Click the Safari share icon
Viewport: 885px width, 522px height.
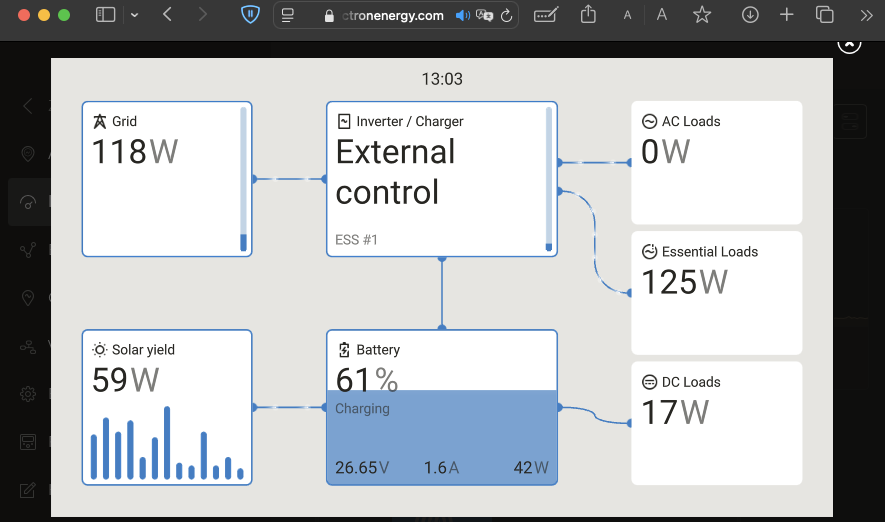pyautogui.click(x=588, y=15)
